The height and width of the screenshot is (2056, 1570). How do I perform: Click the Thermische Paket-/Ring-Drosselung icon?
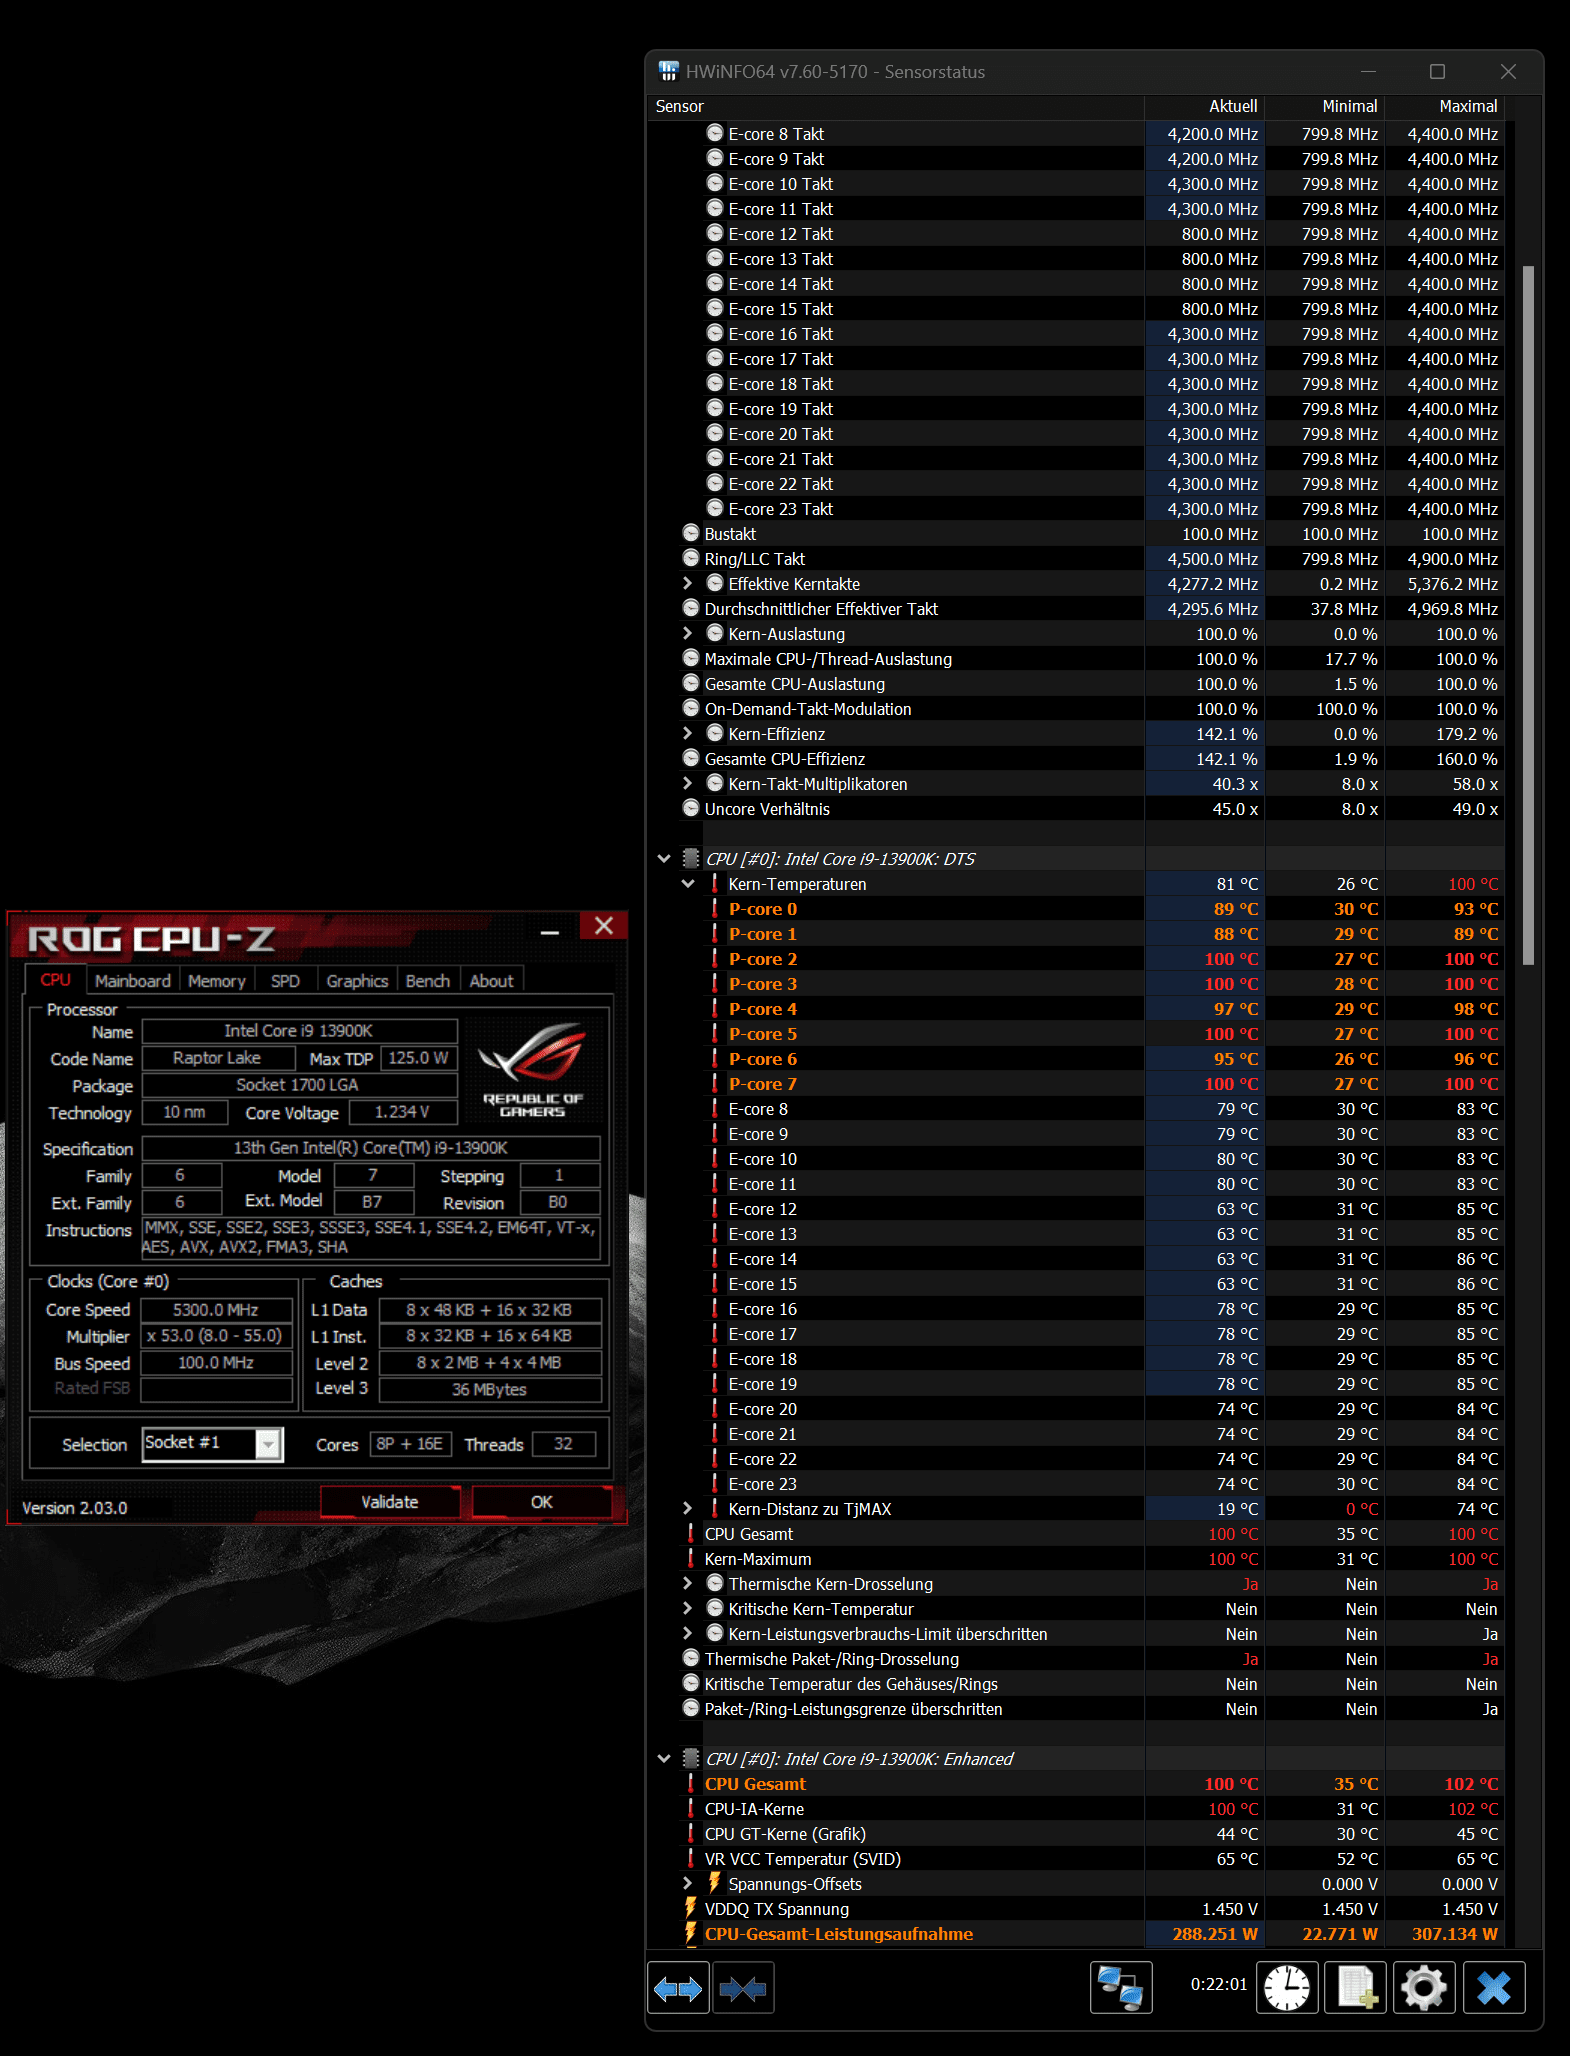coord(691,1658)
